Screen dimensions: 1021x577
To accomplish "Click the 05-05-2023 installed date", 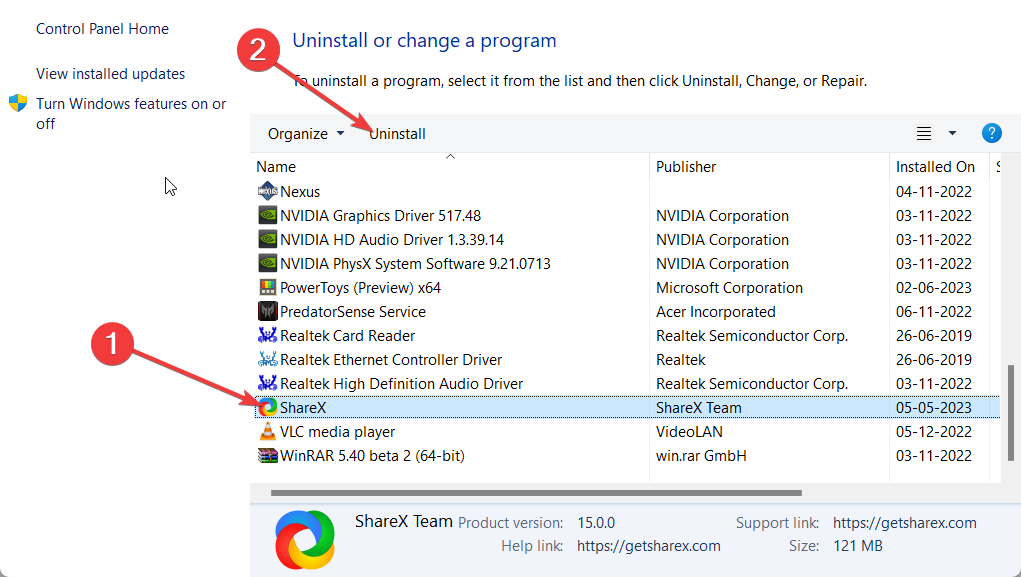I will click(934, 408).
